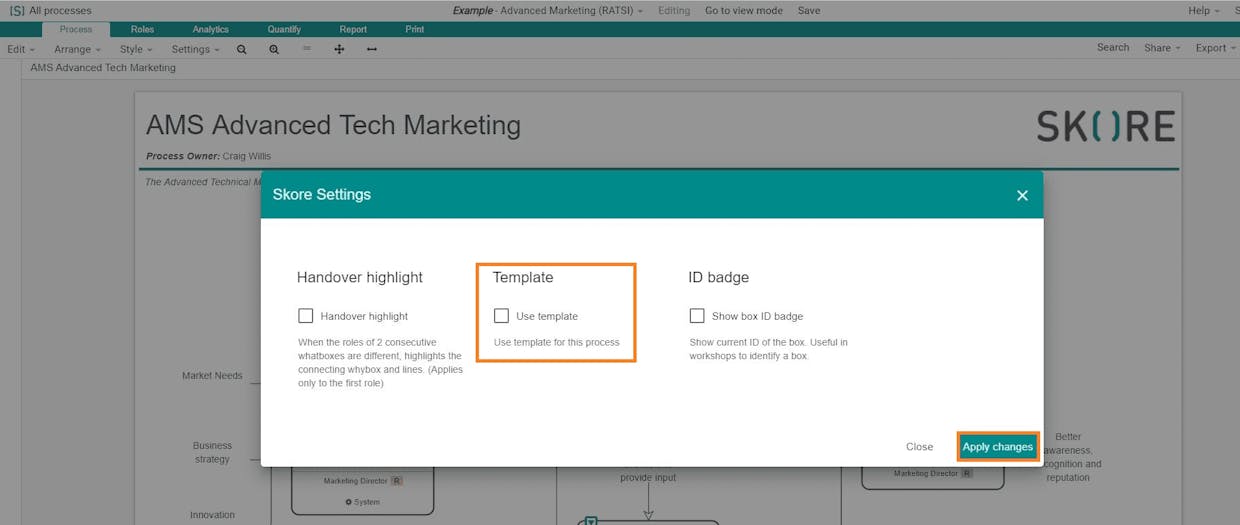This screenshot has width=1240, height=525.
Task: Select the Print tab
Action: [414, 30]
